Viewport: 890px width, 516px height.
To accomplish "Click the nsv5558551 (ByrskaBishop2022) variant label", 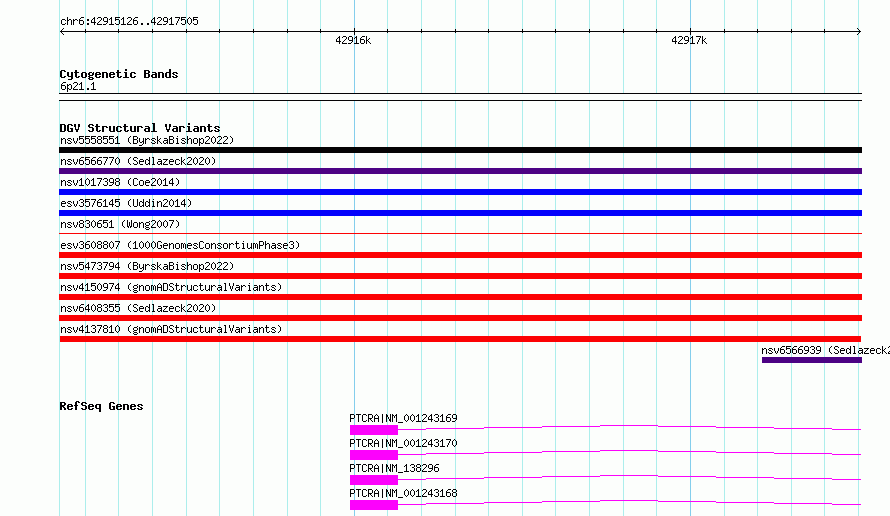I will click(147, 140).
